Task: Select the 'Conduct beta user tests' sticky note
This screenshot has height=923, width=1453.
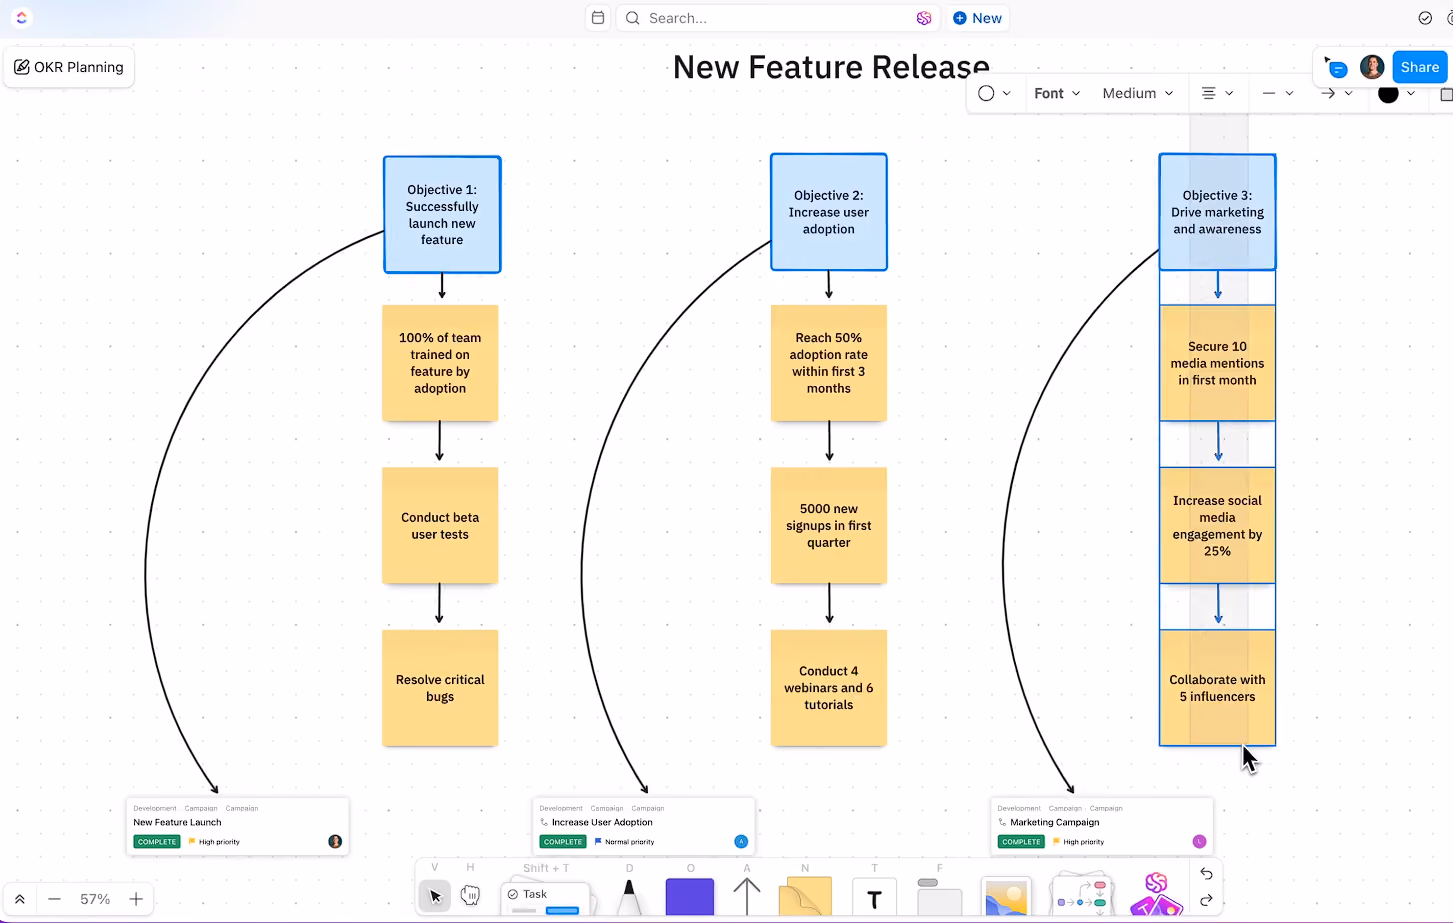Action: click(x=440, y=526)
